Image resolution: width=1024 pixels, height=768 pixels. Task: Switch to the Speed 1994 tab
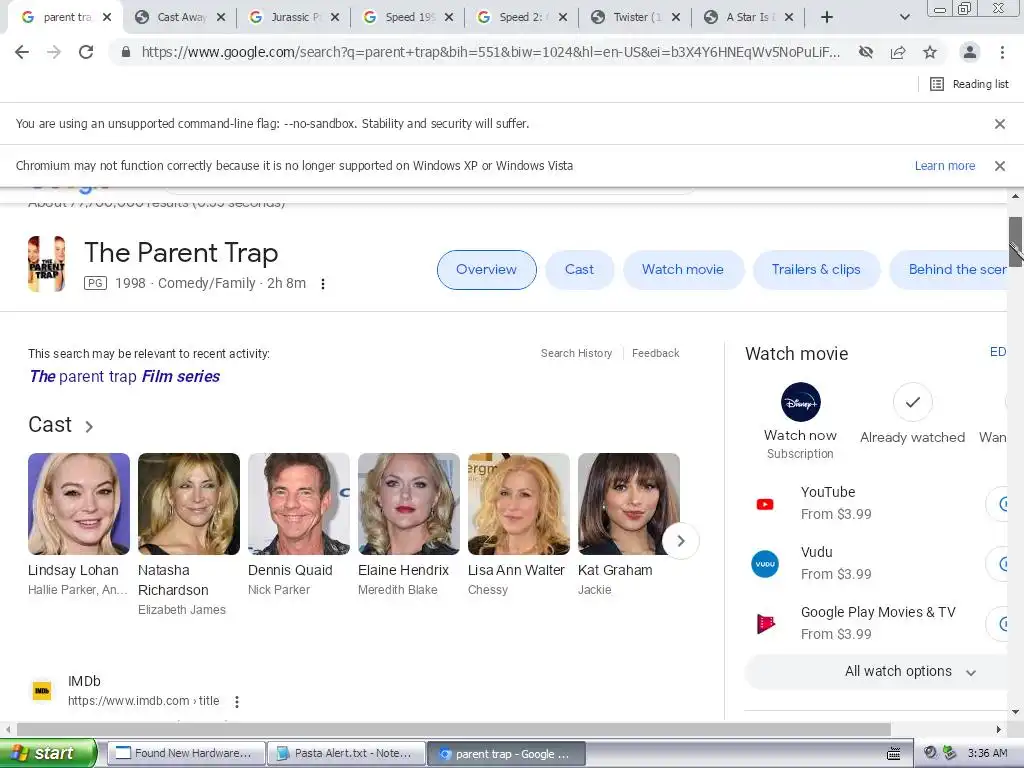[x=408, y=17]
